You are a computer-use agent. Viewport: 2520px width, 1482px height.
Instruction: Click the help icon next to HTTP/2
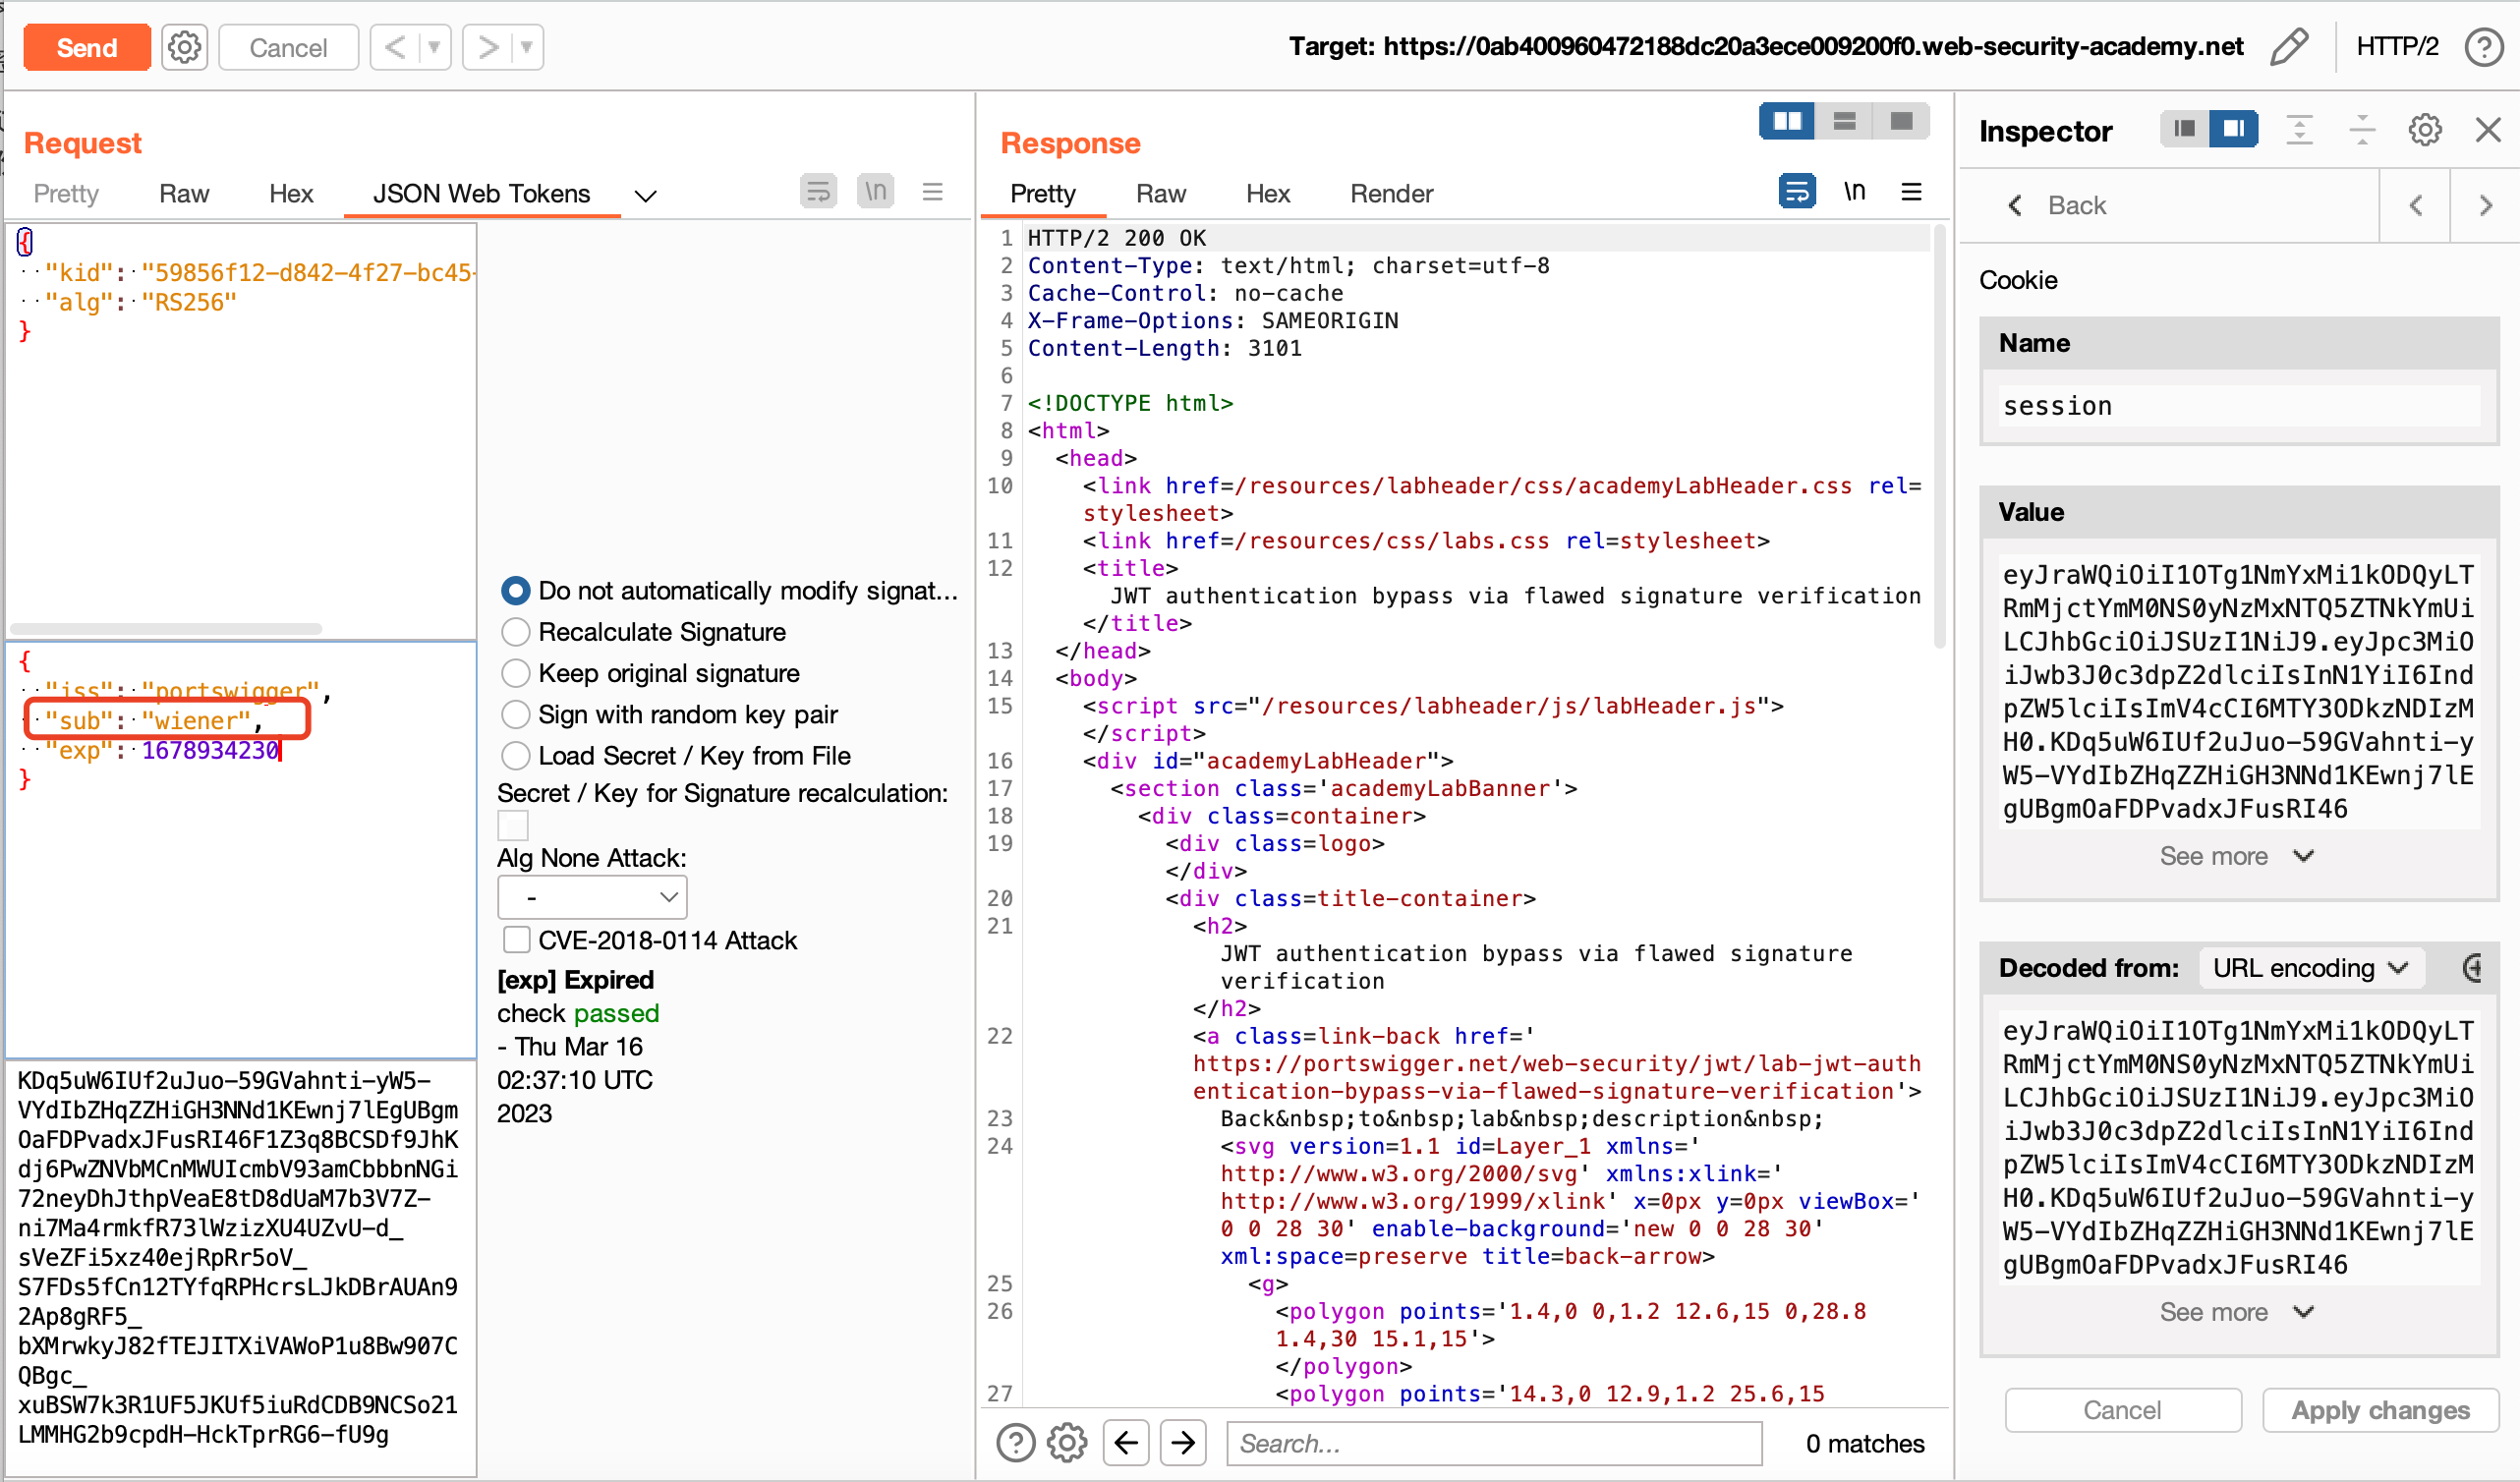click(x=2483, y=47)
